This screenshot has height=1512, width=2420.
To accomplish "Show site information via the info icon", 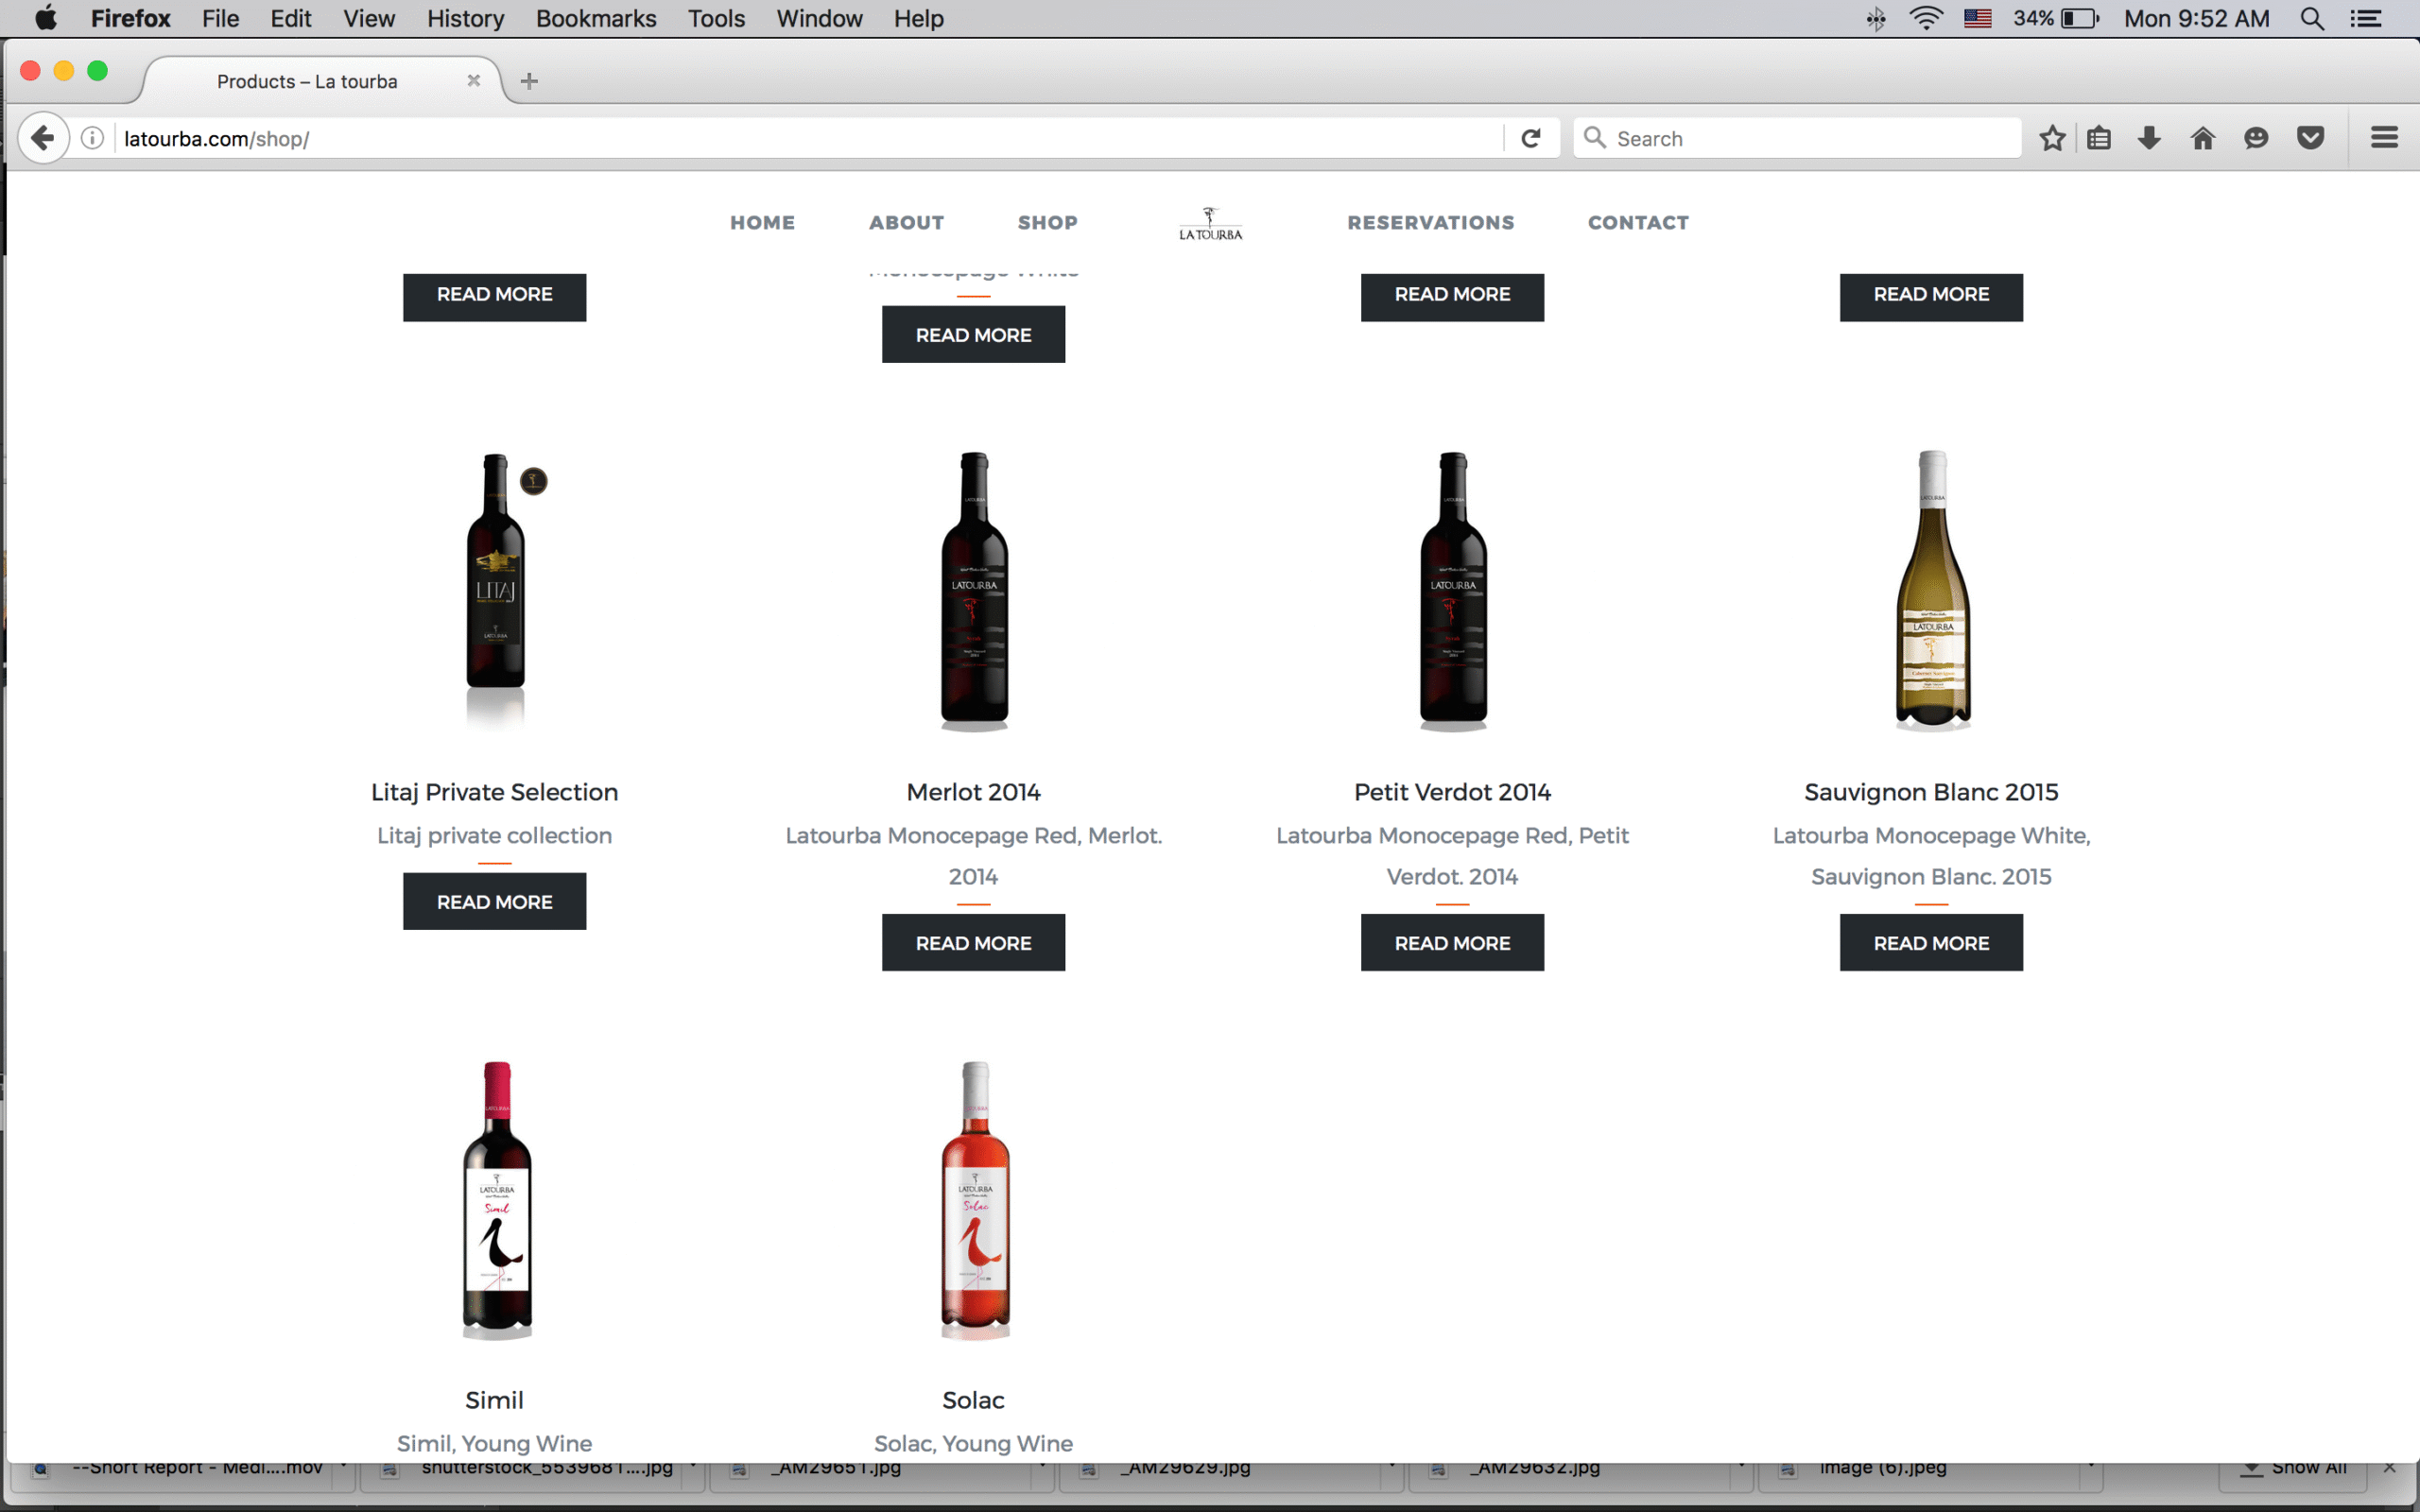I will click(92, 138).
